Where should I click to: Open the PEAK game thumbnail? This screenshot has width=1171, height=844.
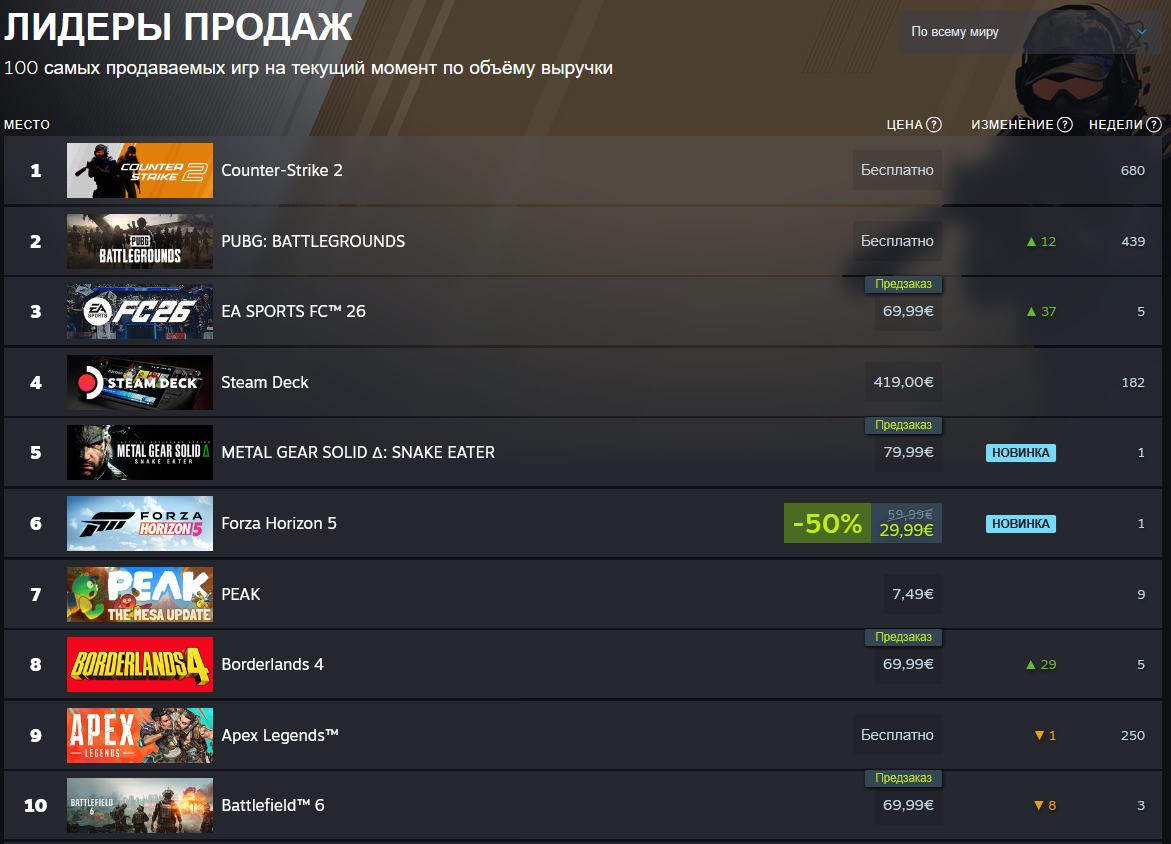click(x=140, y=595)
